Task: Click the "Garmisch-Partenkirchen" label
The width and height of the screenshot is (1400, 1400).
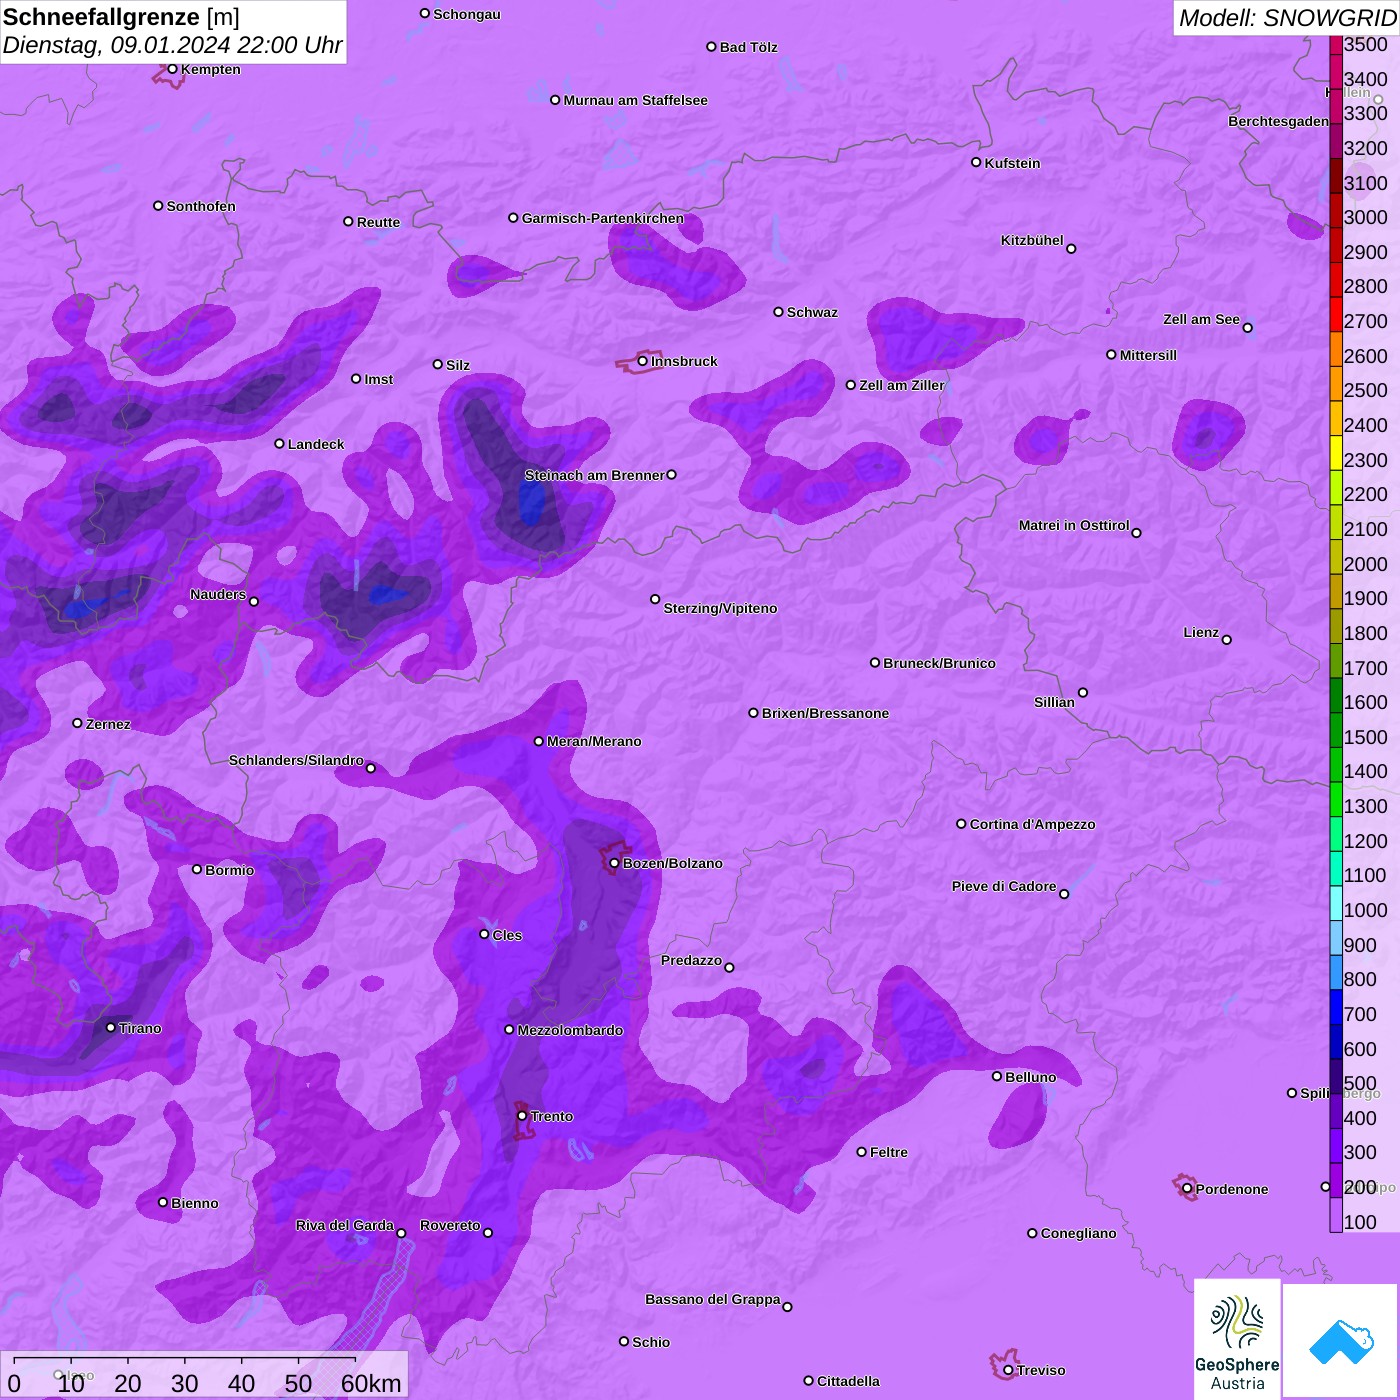Action: (603, 218)
